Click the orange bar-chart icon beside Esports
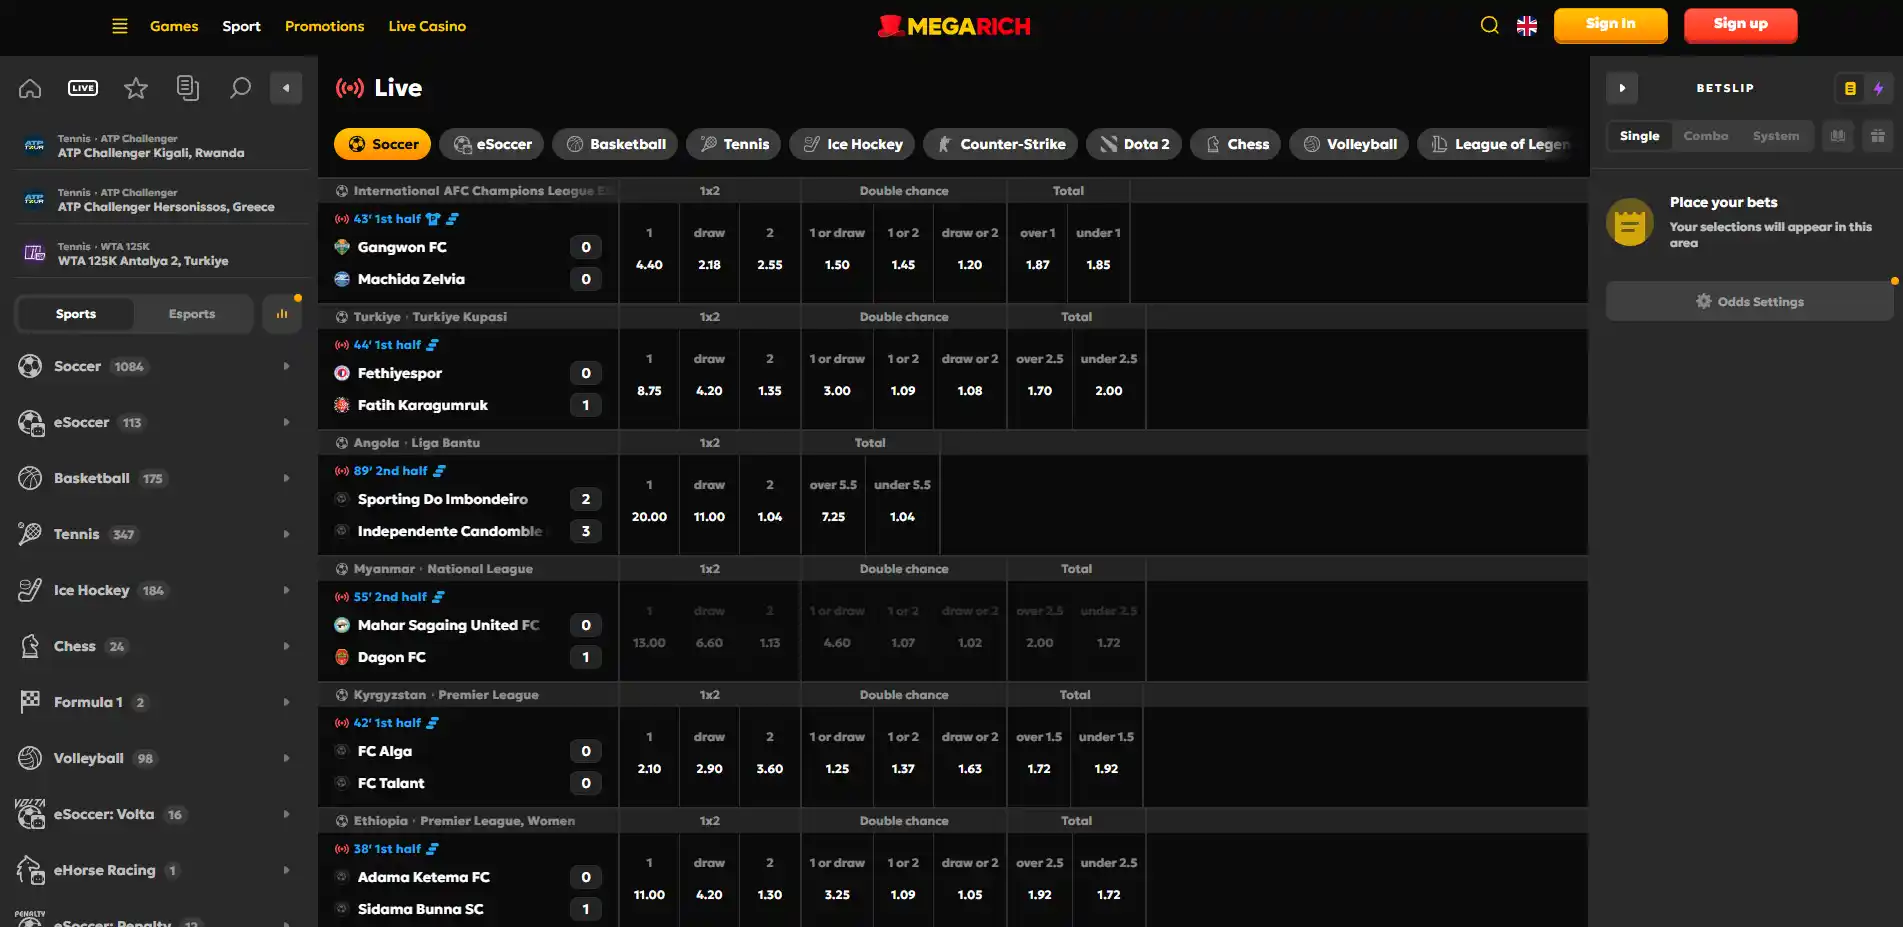 (282, 314)
